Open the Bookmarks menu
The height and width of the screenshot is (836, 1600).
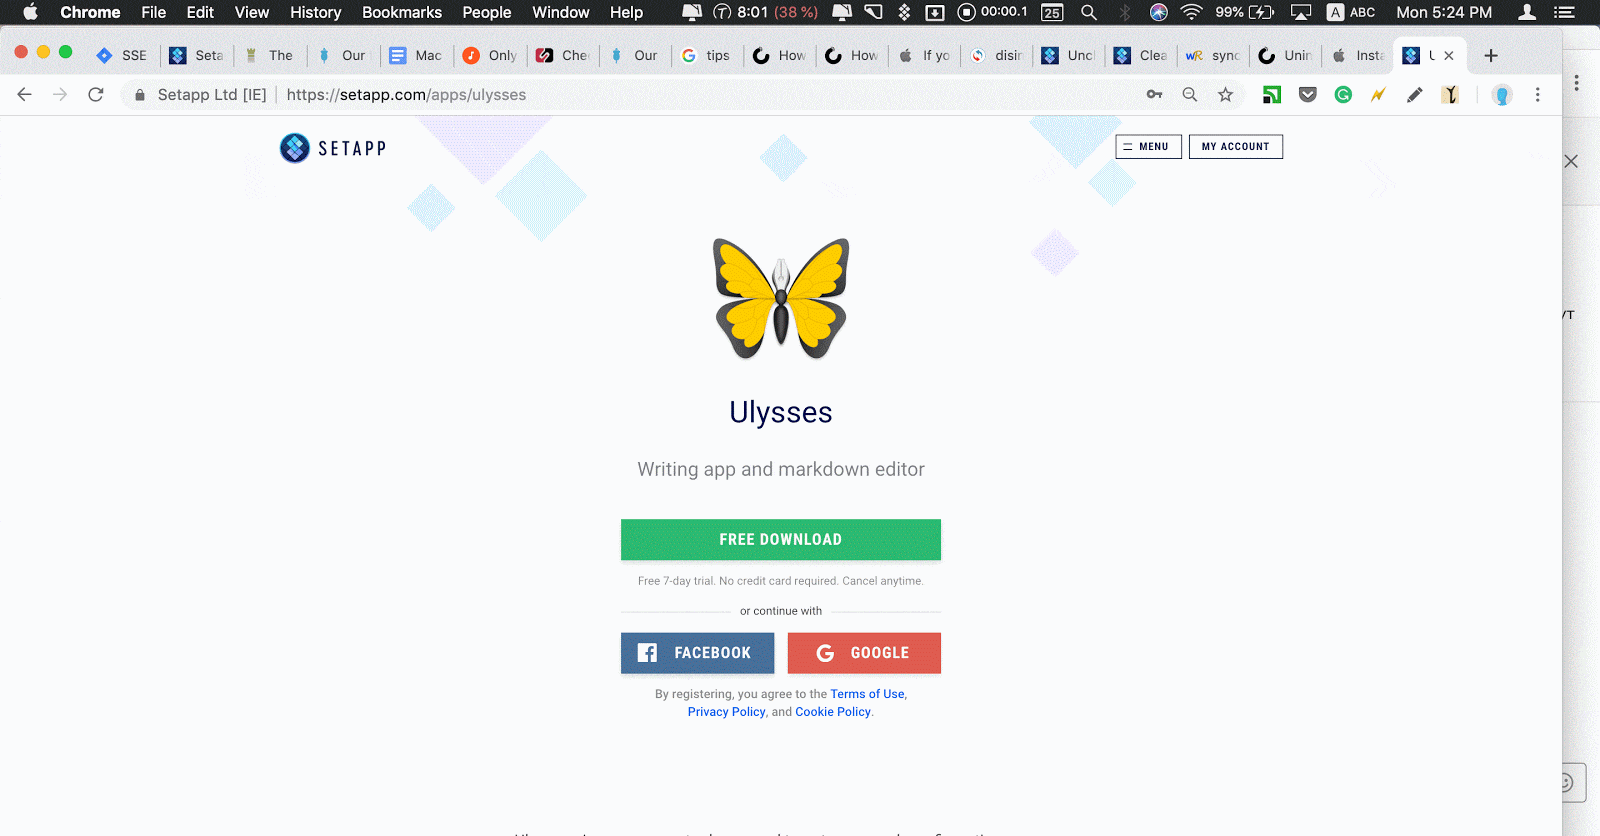(x=402, y=12)
